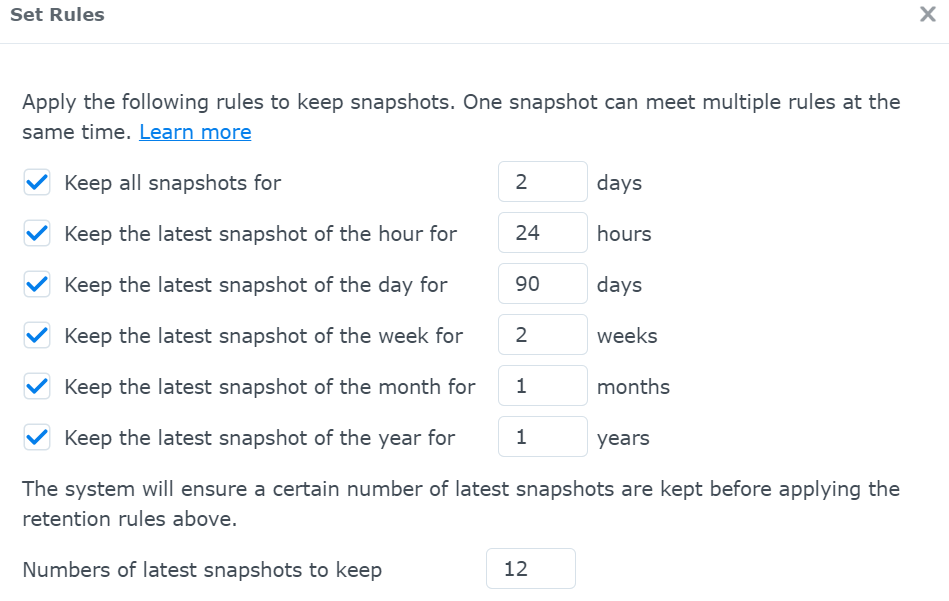Toggle 'Keep the latest snapshot of the hour' checkbox
The height and width of the screenshot is (601, 949).
[37, 234]
